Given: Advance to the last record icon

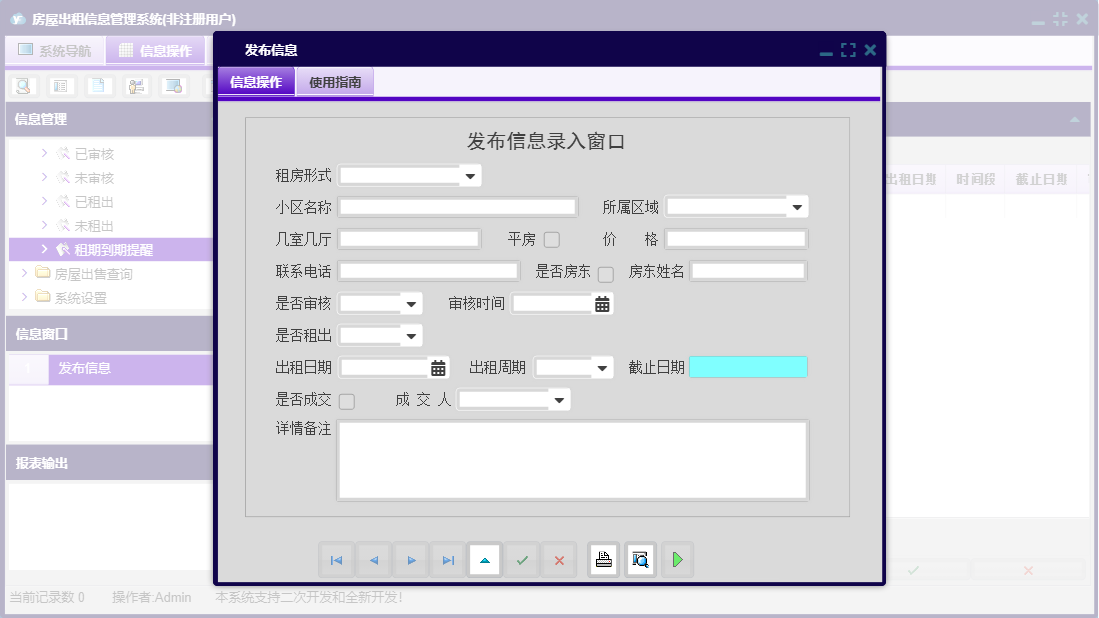Looking at the screenshot, I should (x=448, y=560).
